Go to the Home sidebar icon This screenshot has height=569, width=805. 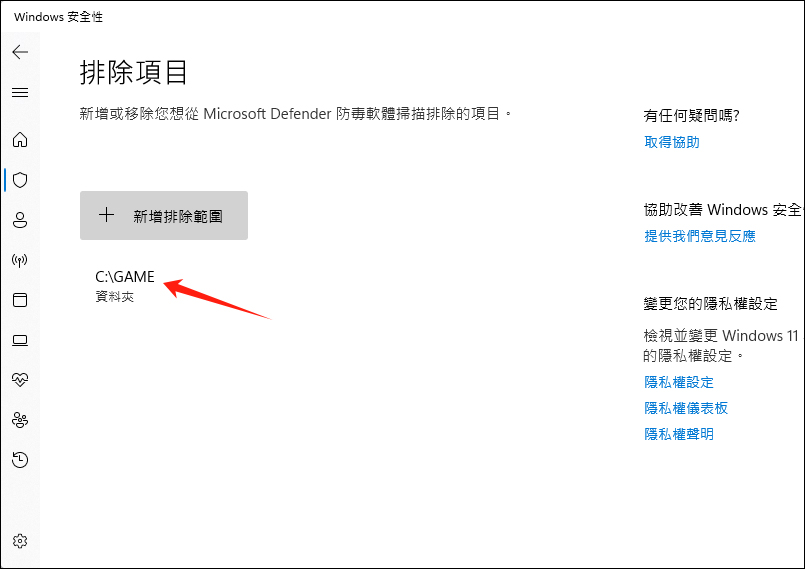(x=20, y=140)
